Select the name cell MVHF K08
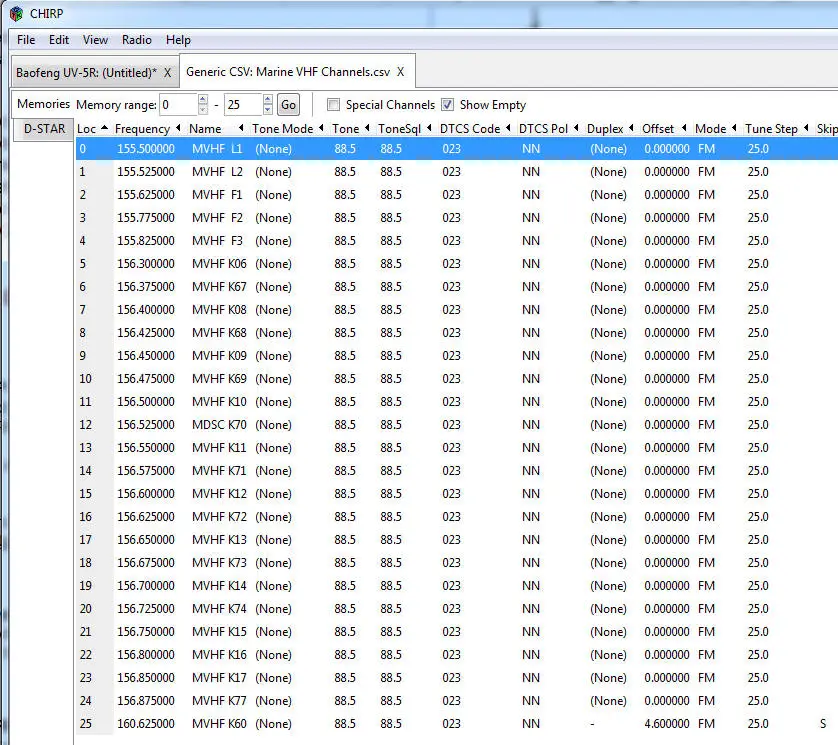838x745 pixels. pos(219,309)
